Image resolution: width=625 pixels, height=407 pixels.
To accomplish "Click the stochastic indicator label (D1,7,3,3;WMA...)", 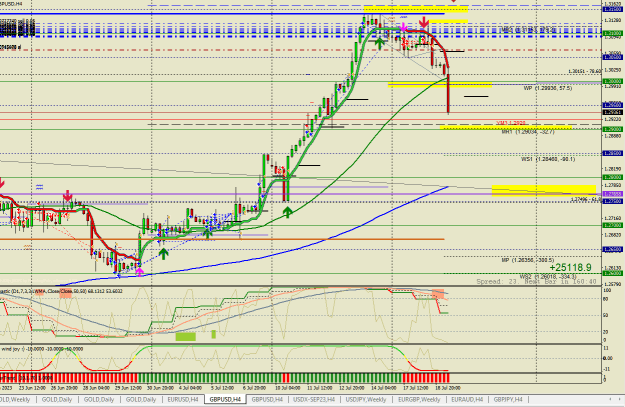I will [61, 291].
